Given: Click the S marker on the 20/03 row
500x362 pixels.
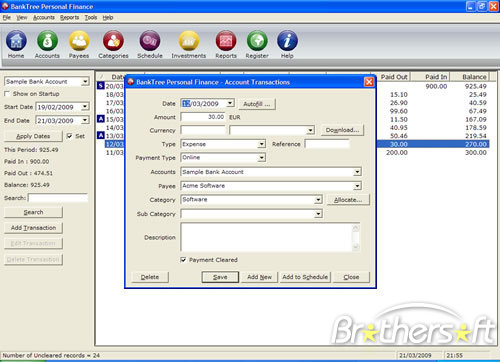Looking at the screenshot, I should [101, 86].
